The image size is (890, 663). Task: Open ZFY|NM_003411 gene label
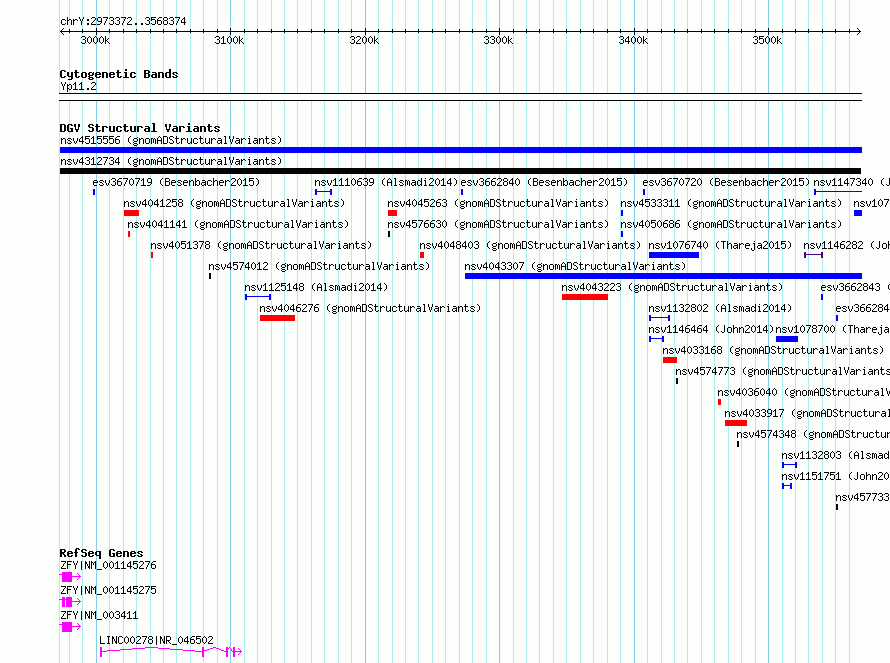tap(99, 615)
